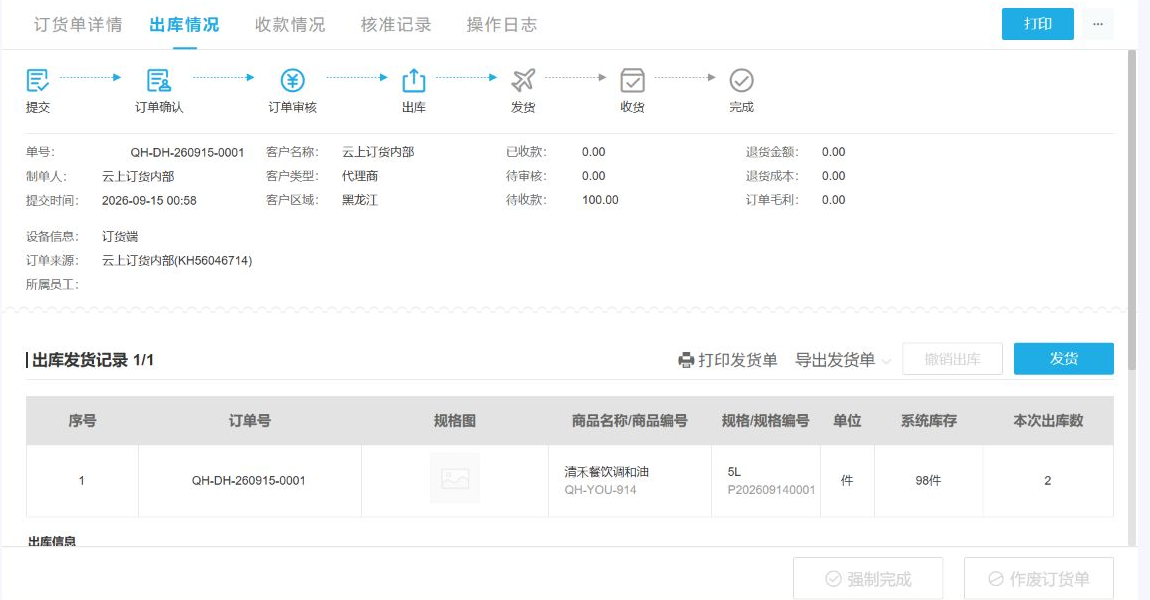Screen dimensions: 1150x600
Task: Click the 发货 airplane icon
Action: tap(523, 80)
